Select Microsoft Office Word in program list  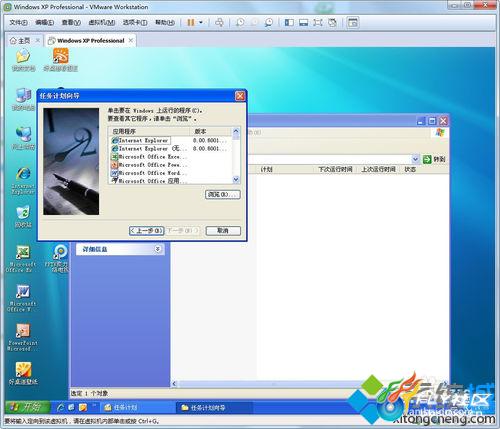click(149, 173)
